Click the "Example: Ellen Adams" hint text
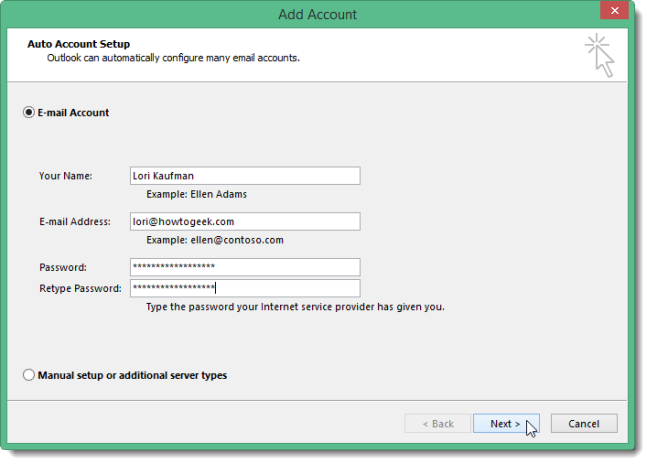Viewport: 650px width, 465px height. click(196, 194)
